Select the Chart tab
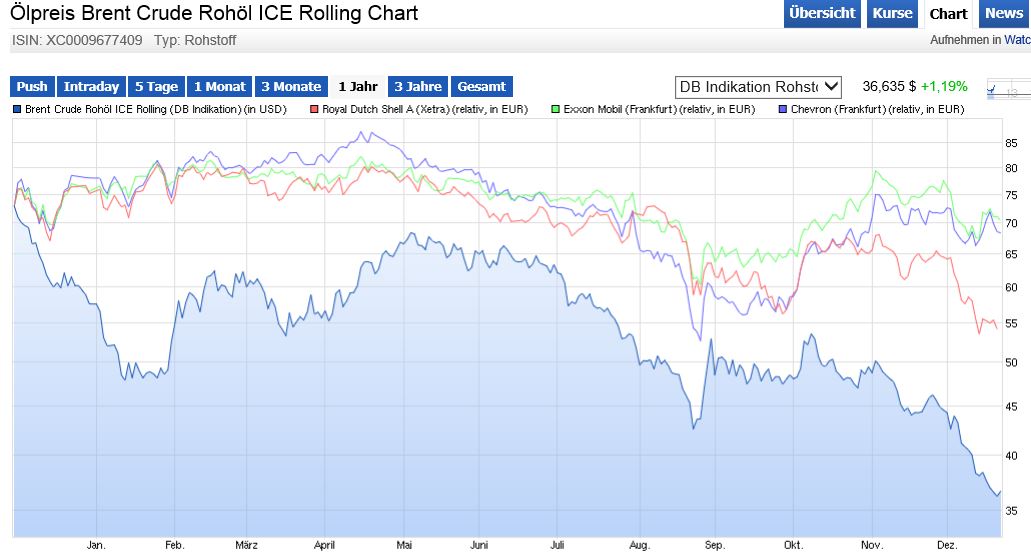Image resolution: width=1031 pixels, height=556 pixels. 948,13
